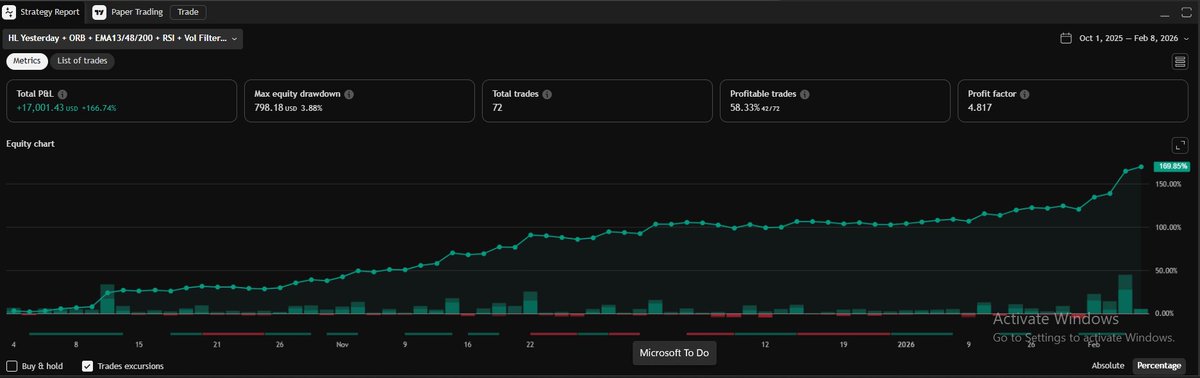
Task: Show info for Profit factor
Action: coord(1024,94)
